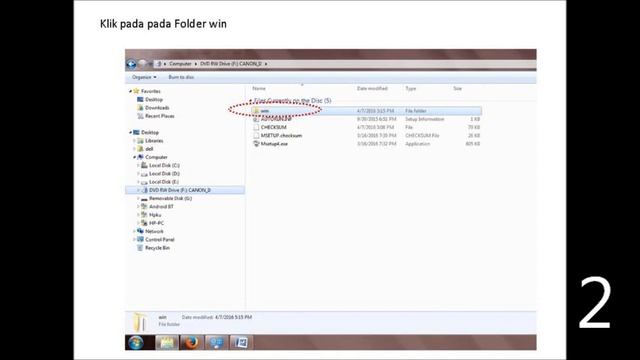The width and height of the screenshot is (640, 360).
Task: Select the AUTORUN.INF file
Action: point(276,119)
